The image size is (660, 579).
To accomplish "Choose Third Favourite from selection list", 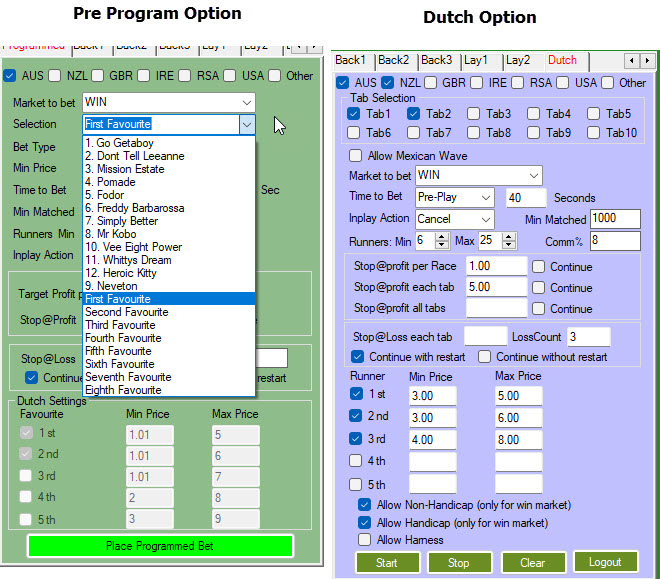I will pyautogui.click(x=120, y=325).
